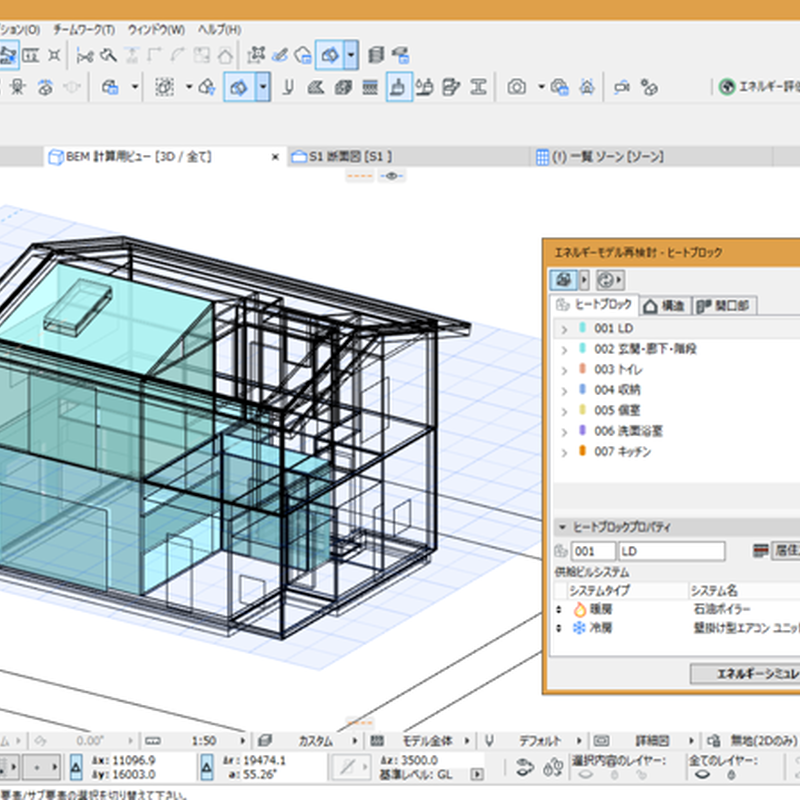Click the orbit 3D icon in second toolbar row
This screenshot has height=800, width=800.
(45, 87)
